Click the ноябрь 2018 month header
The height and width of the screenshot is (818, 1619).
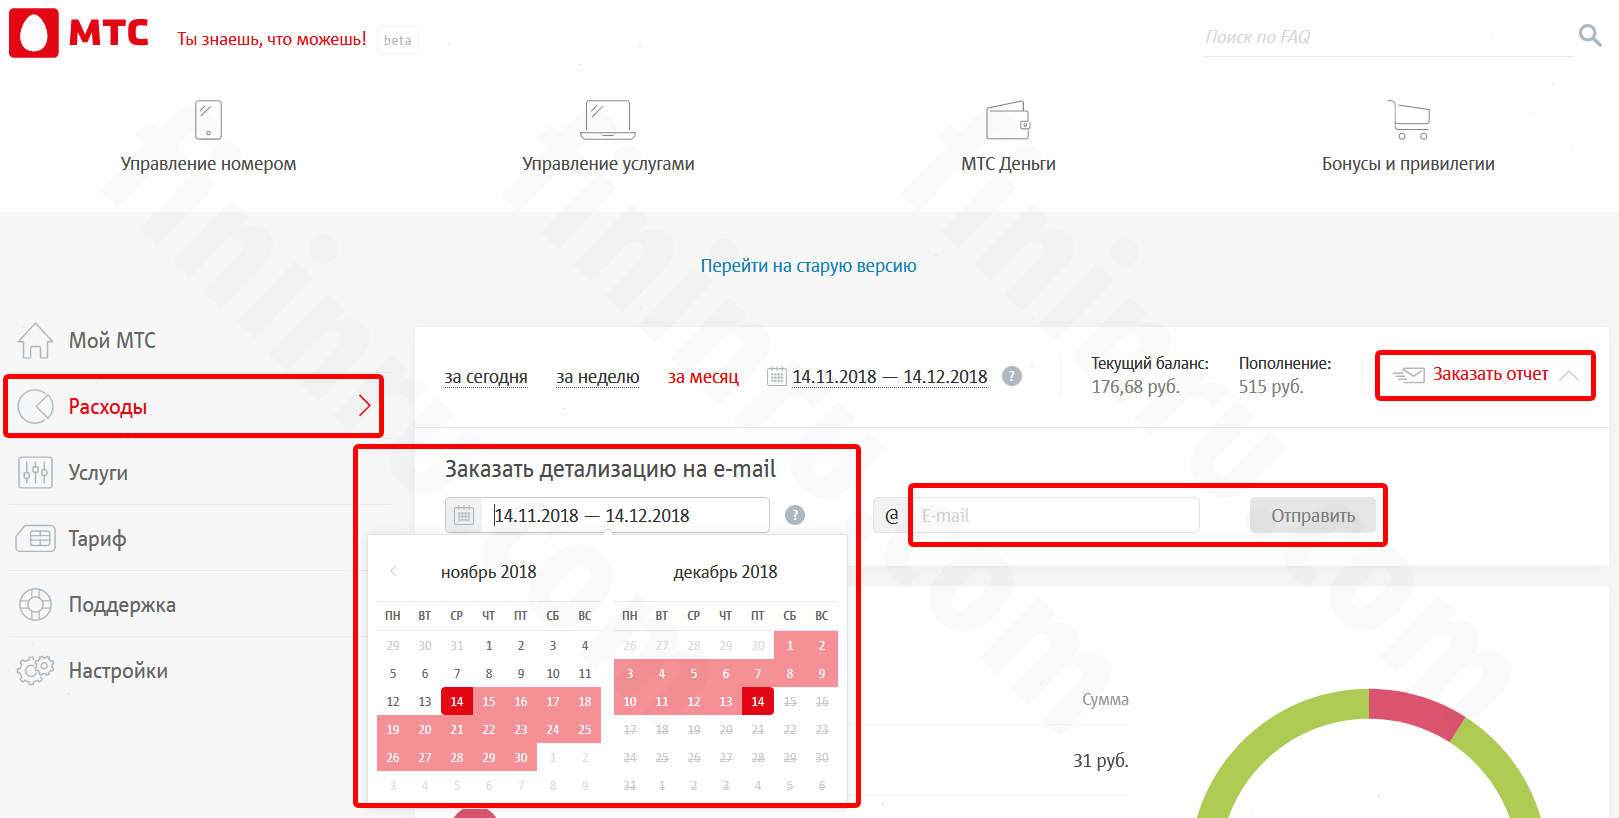[488, 572]
